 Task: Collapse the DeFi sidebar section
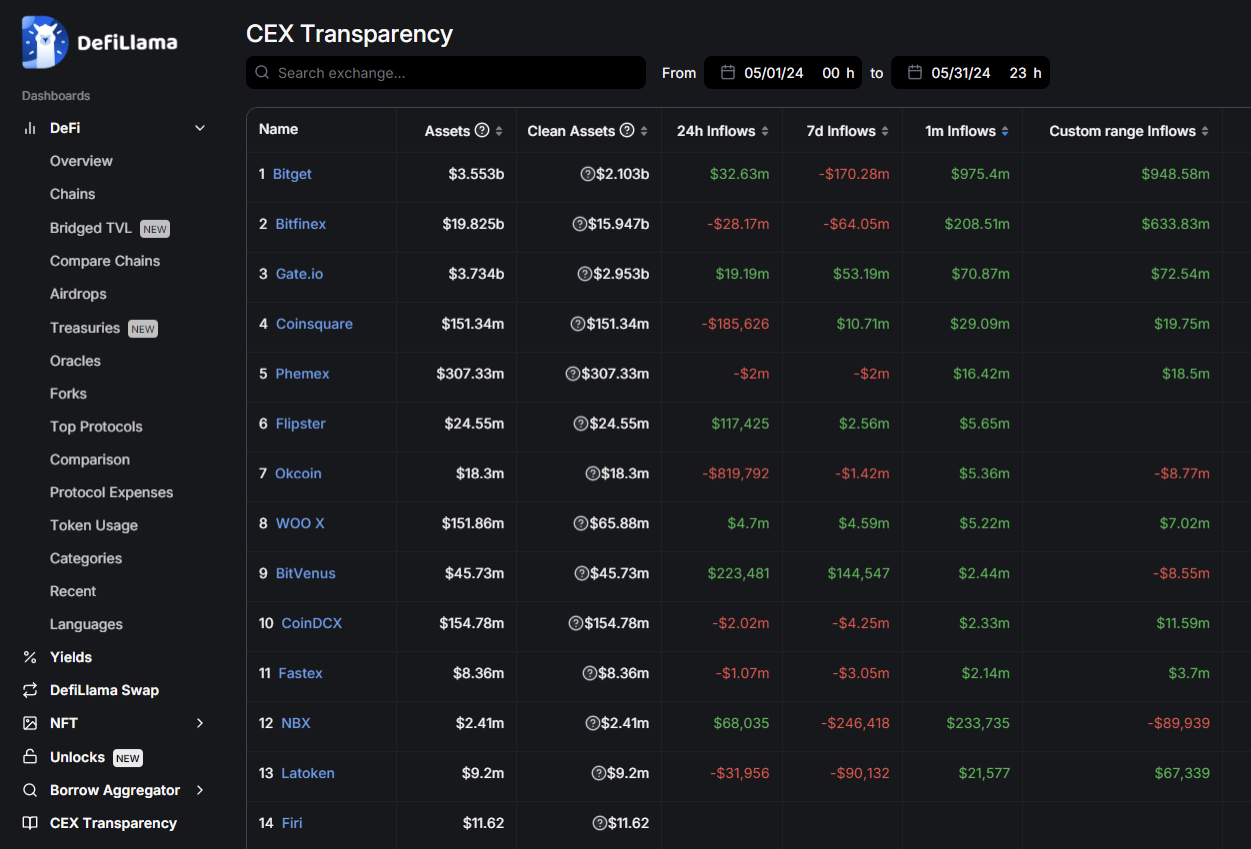(x=200, y=128)
